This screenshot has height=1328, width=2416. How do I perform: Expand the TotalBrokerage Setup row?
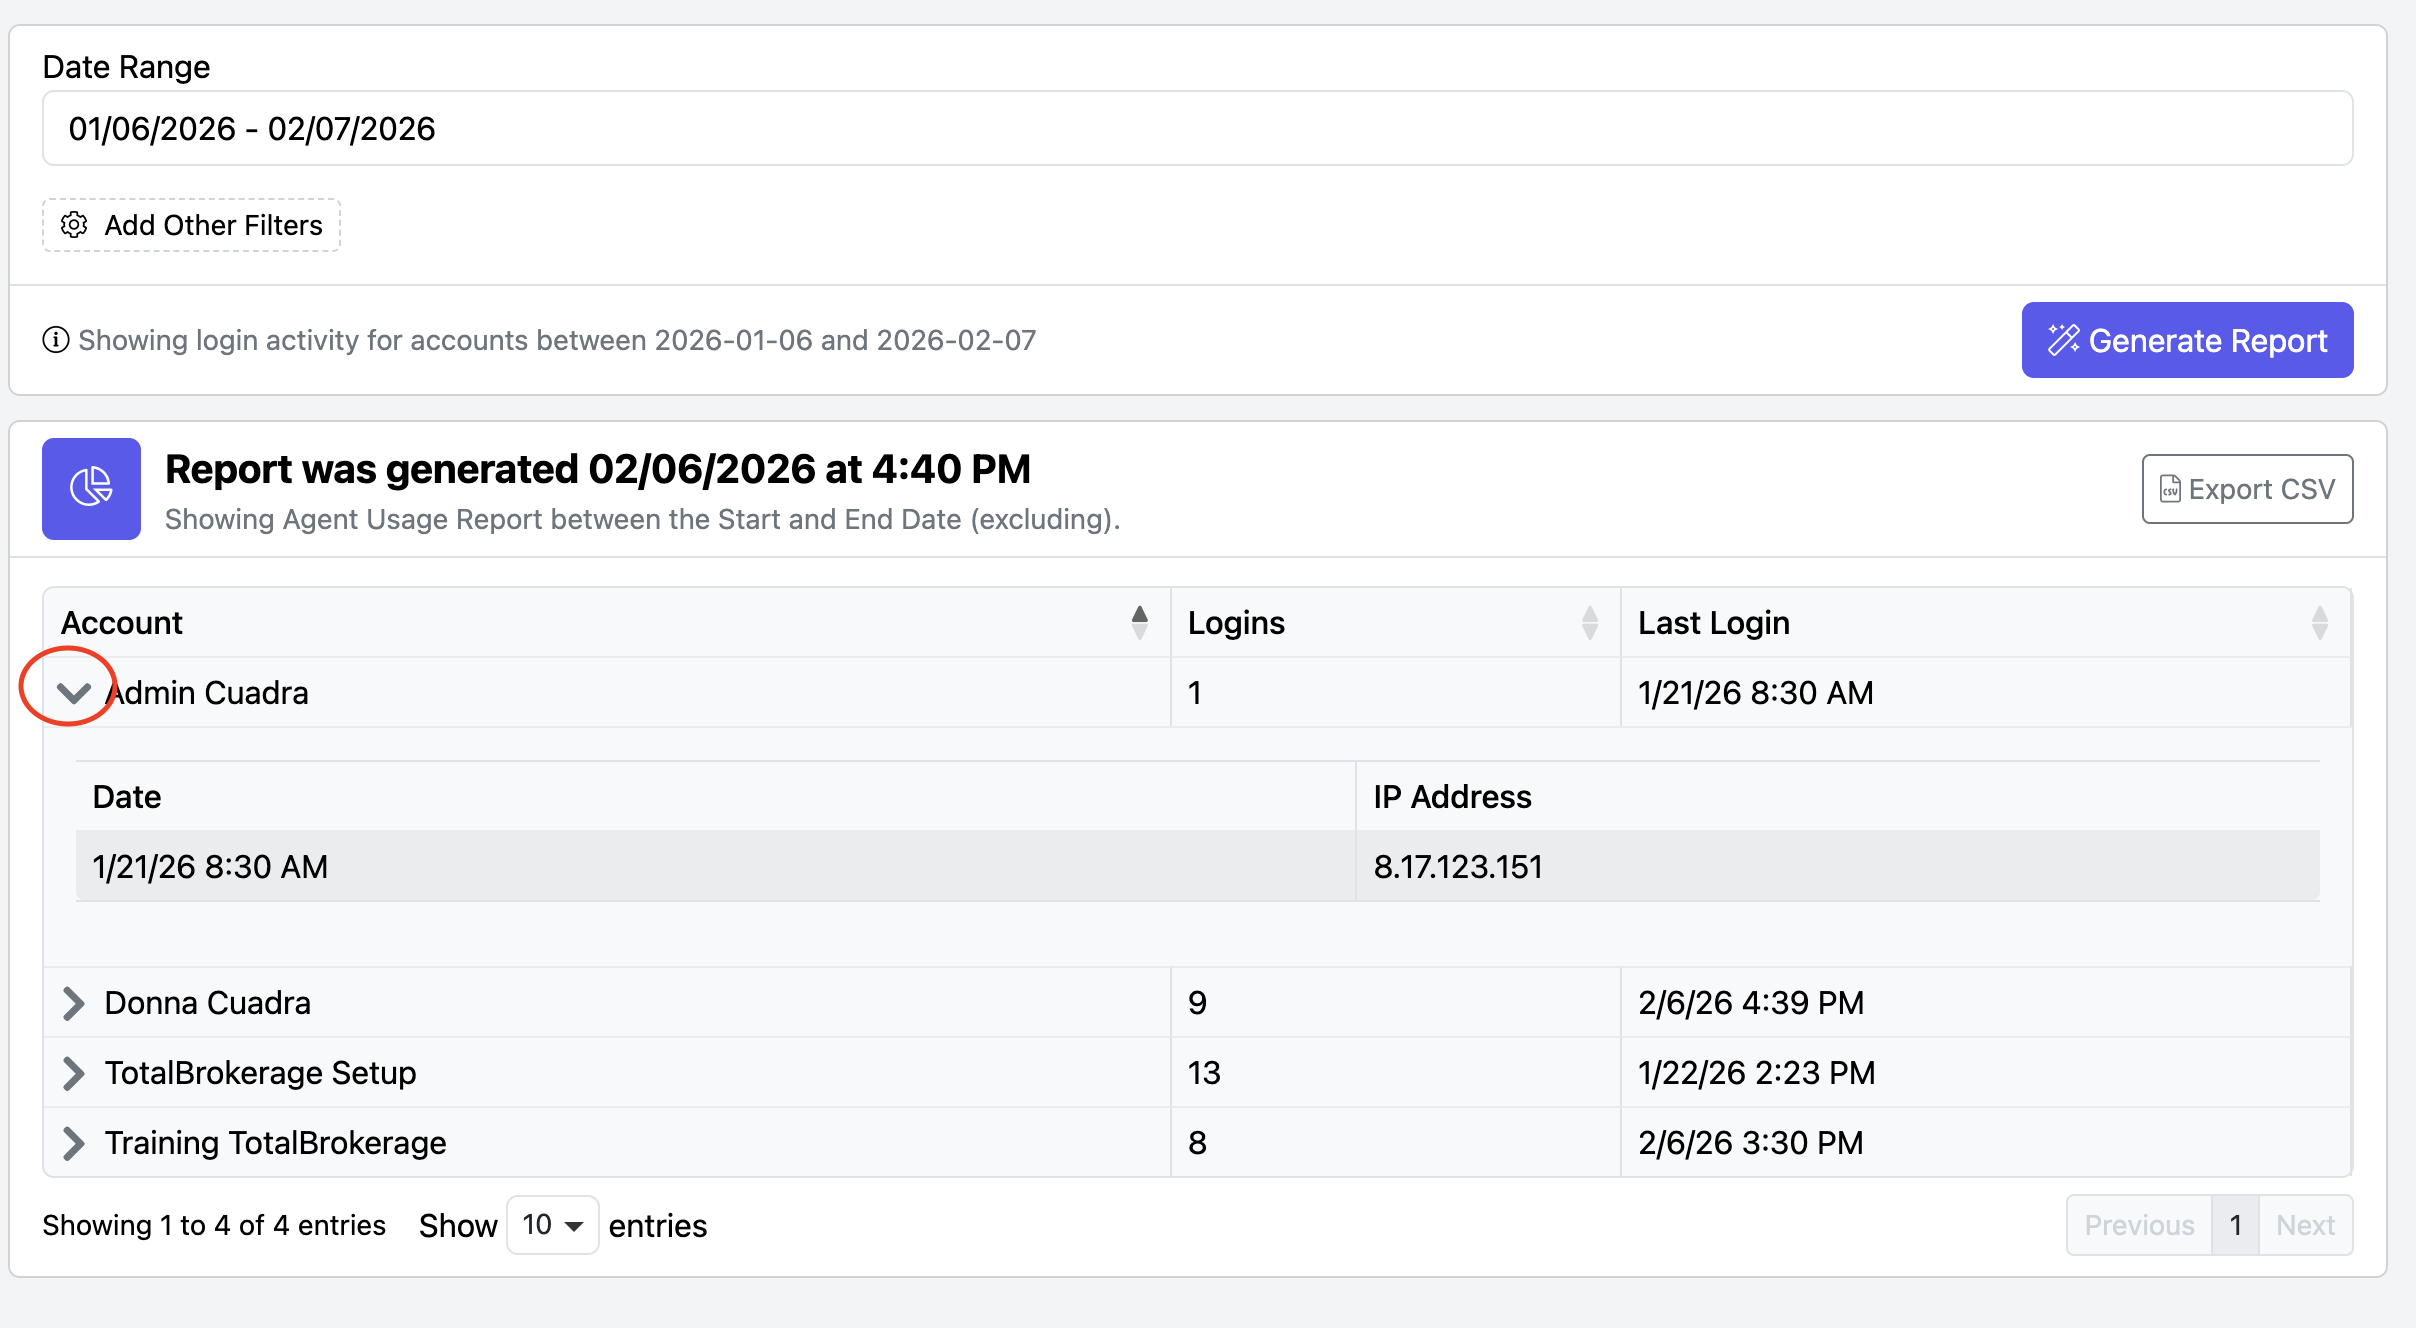pos(74,1072)
